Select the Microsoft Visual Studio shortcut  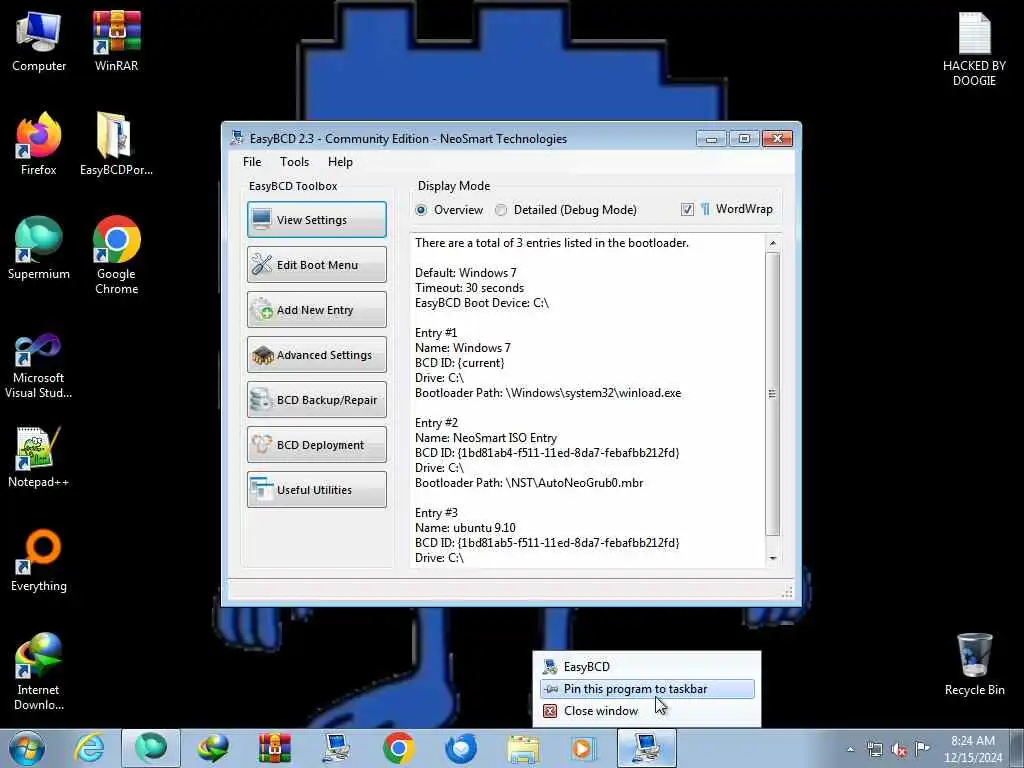click(39, 366)
